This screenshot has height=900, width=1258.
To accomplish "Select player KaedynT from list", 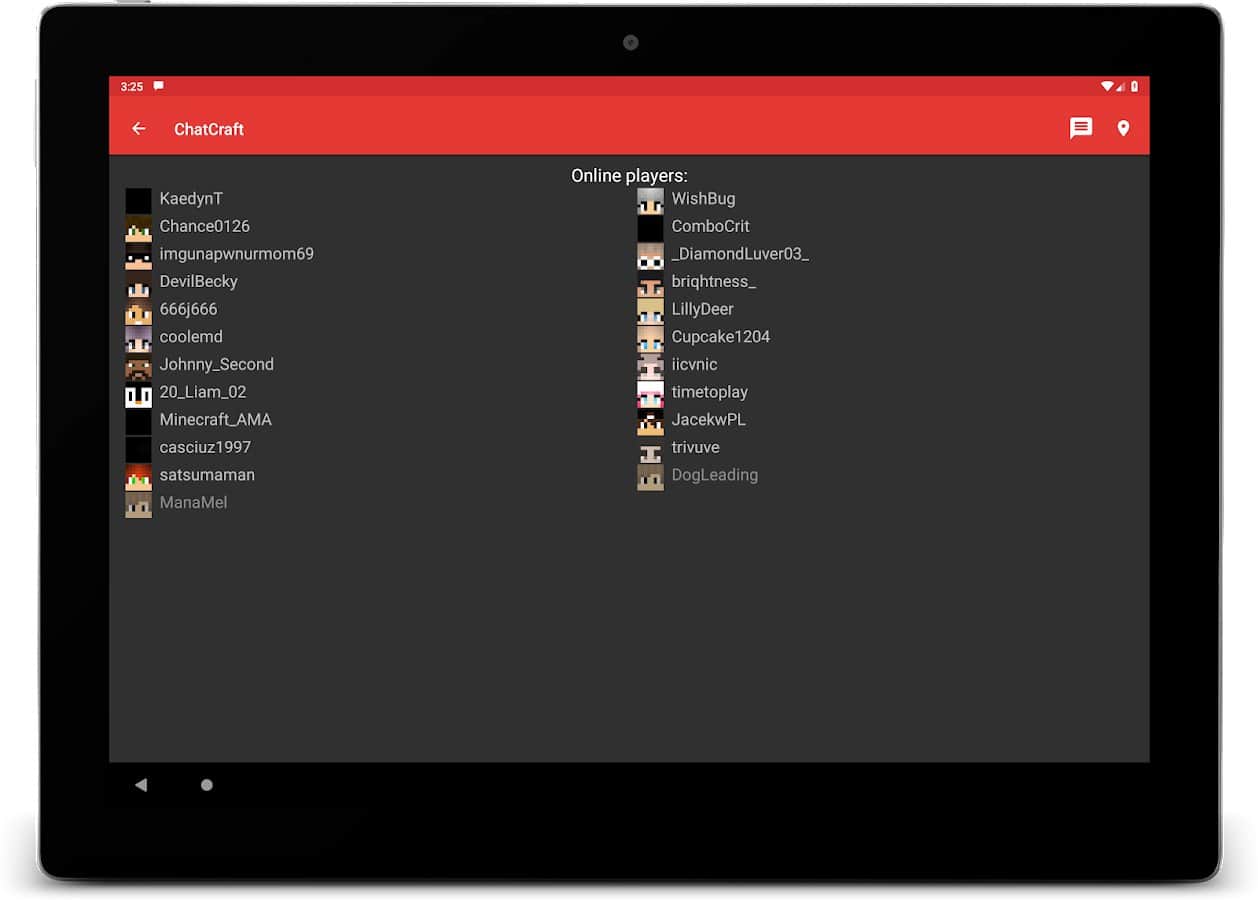I will pyautogui.click(x=191, y=199).
